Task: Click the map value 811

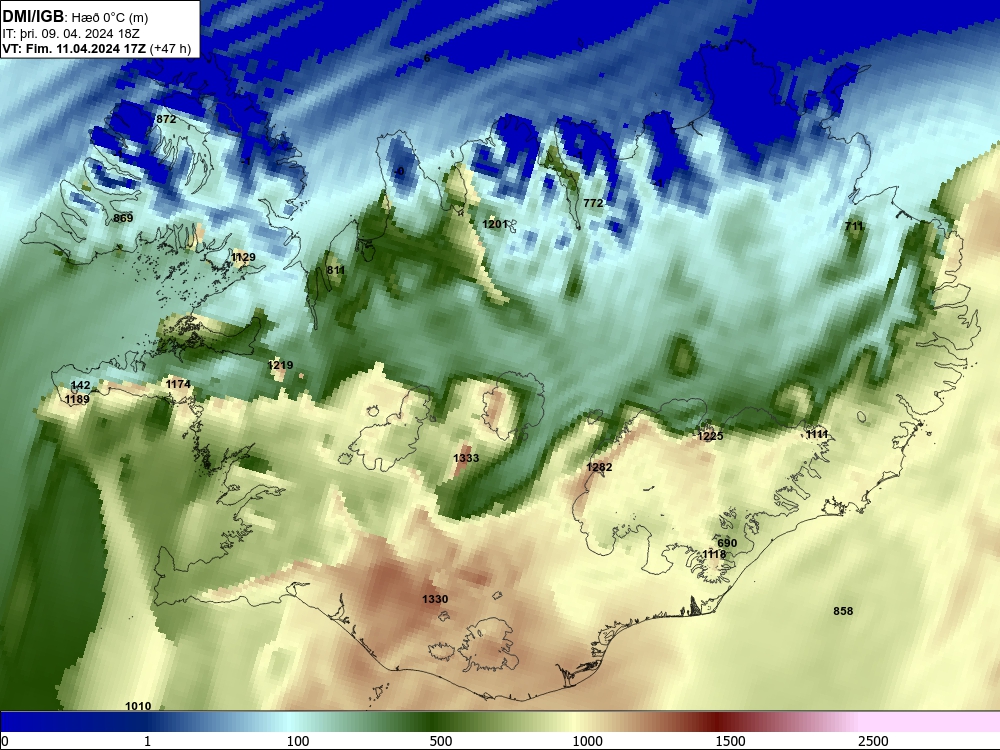Action: tap(336, 270)
